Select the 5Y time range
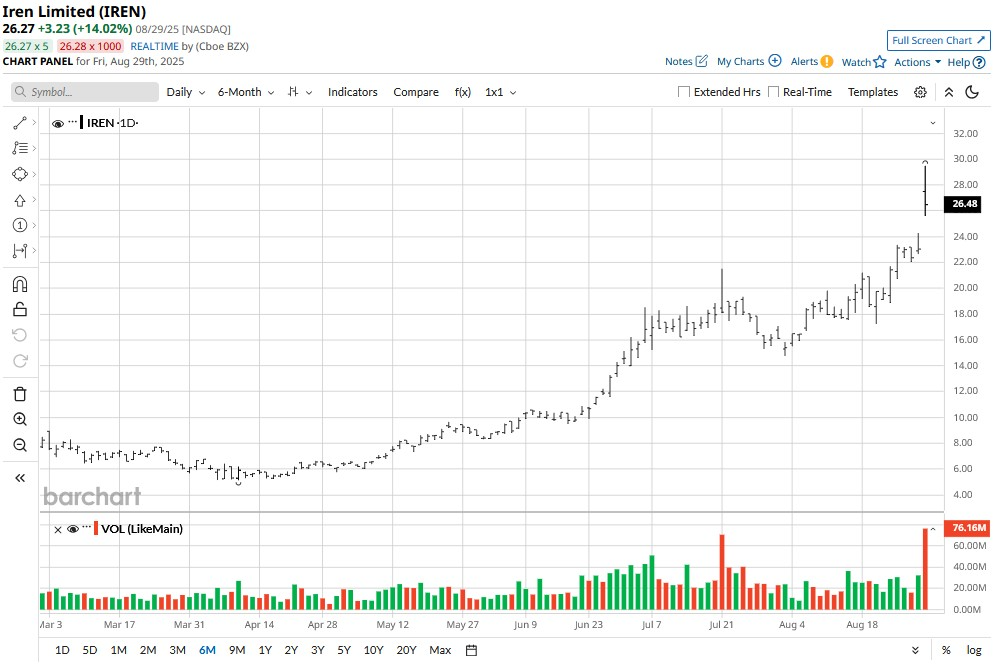Viewport: 993px width, 666px height. pyautogui.click(x=344, y=650)
